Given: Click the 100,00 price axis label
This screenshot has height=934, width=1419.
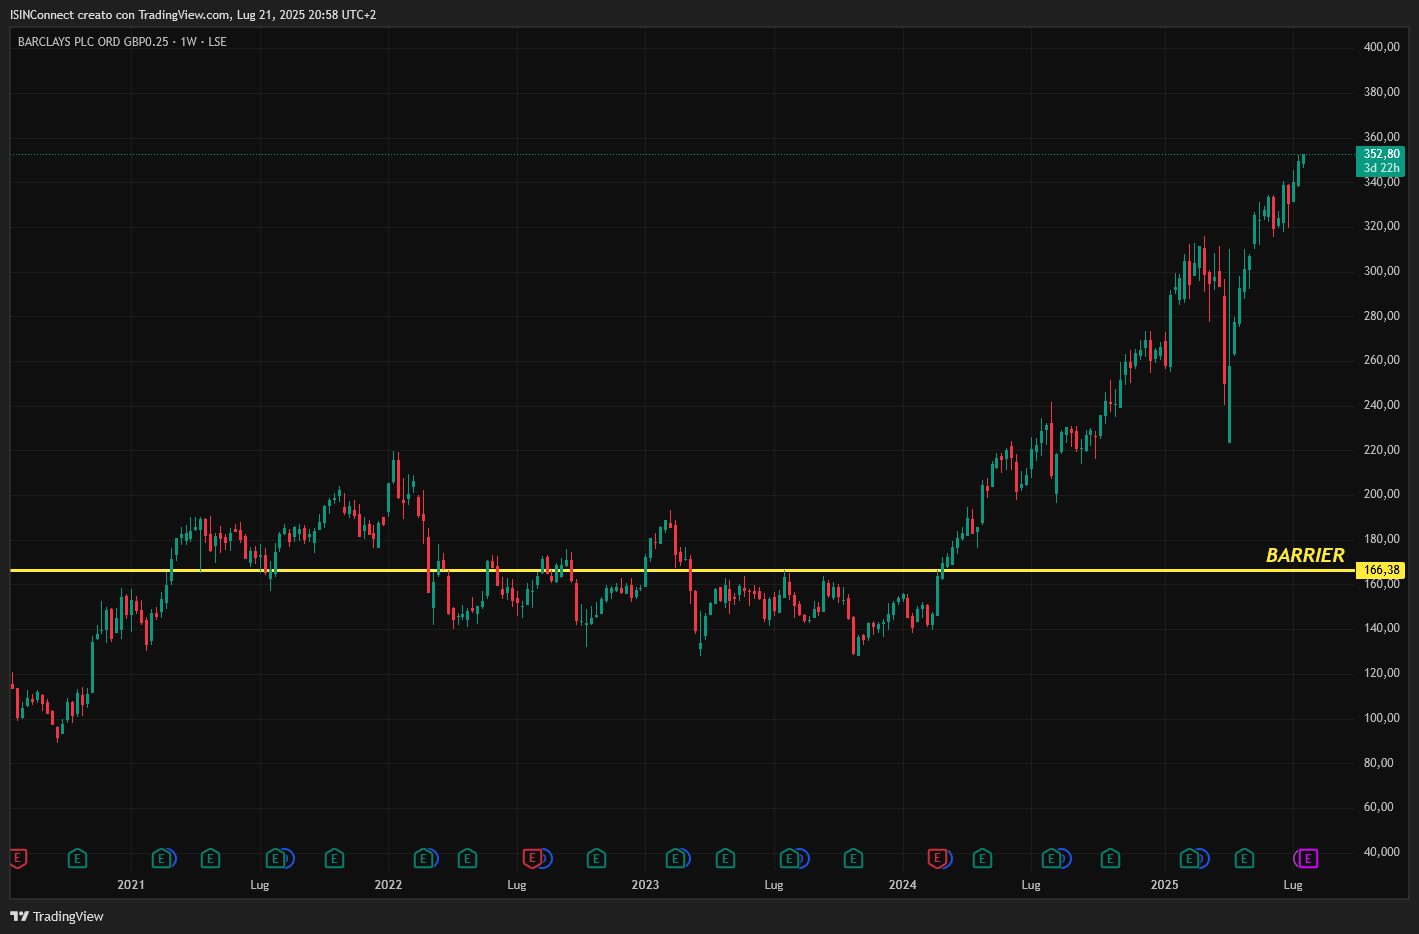Looking at the screenshot, I should pyautogui.click(x=1381, y=718).
